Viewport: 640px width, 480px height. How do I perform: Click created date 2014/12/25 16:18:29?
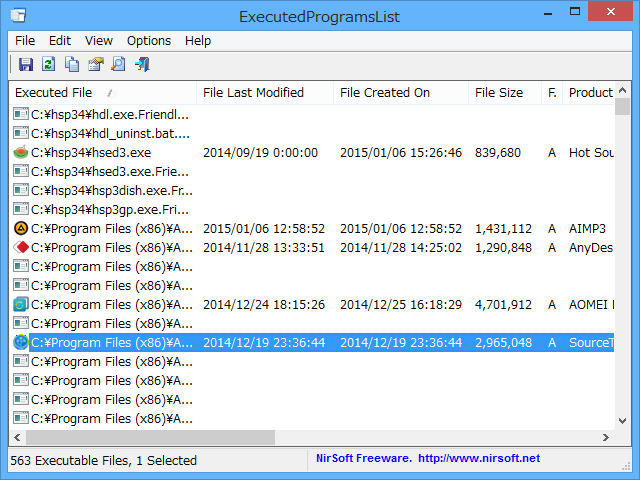401,304
